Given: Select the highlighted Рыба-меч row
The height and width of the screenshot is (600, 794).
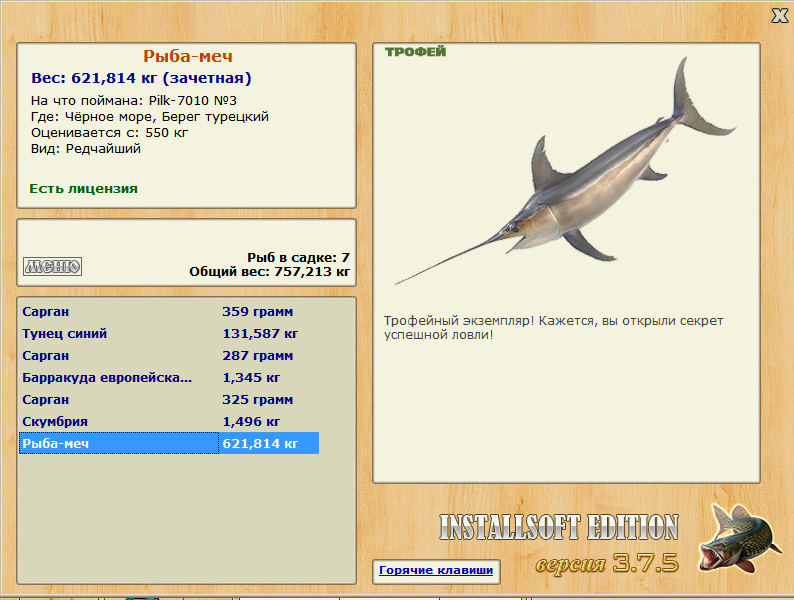Looking at the screenshot, I should [x=170, y=443].
